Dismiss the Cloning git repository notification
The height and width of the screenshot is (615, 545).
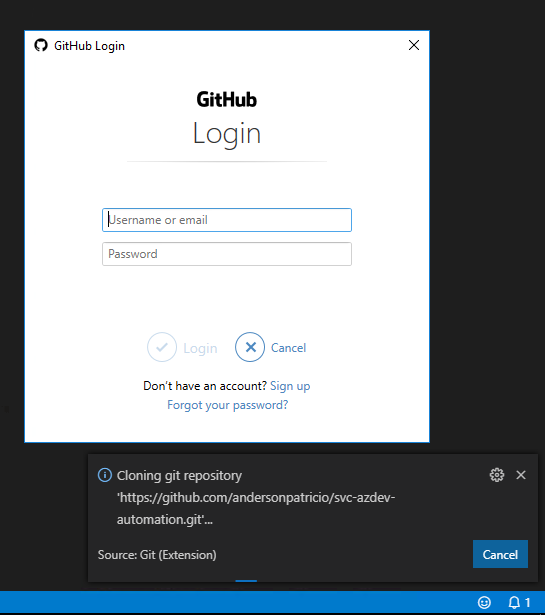coord(521,475)
